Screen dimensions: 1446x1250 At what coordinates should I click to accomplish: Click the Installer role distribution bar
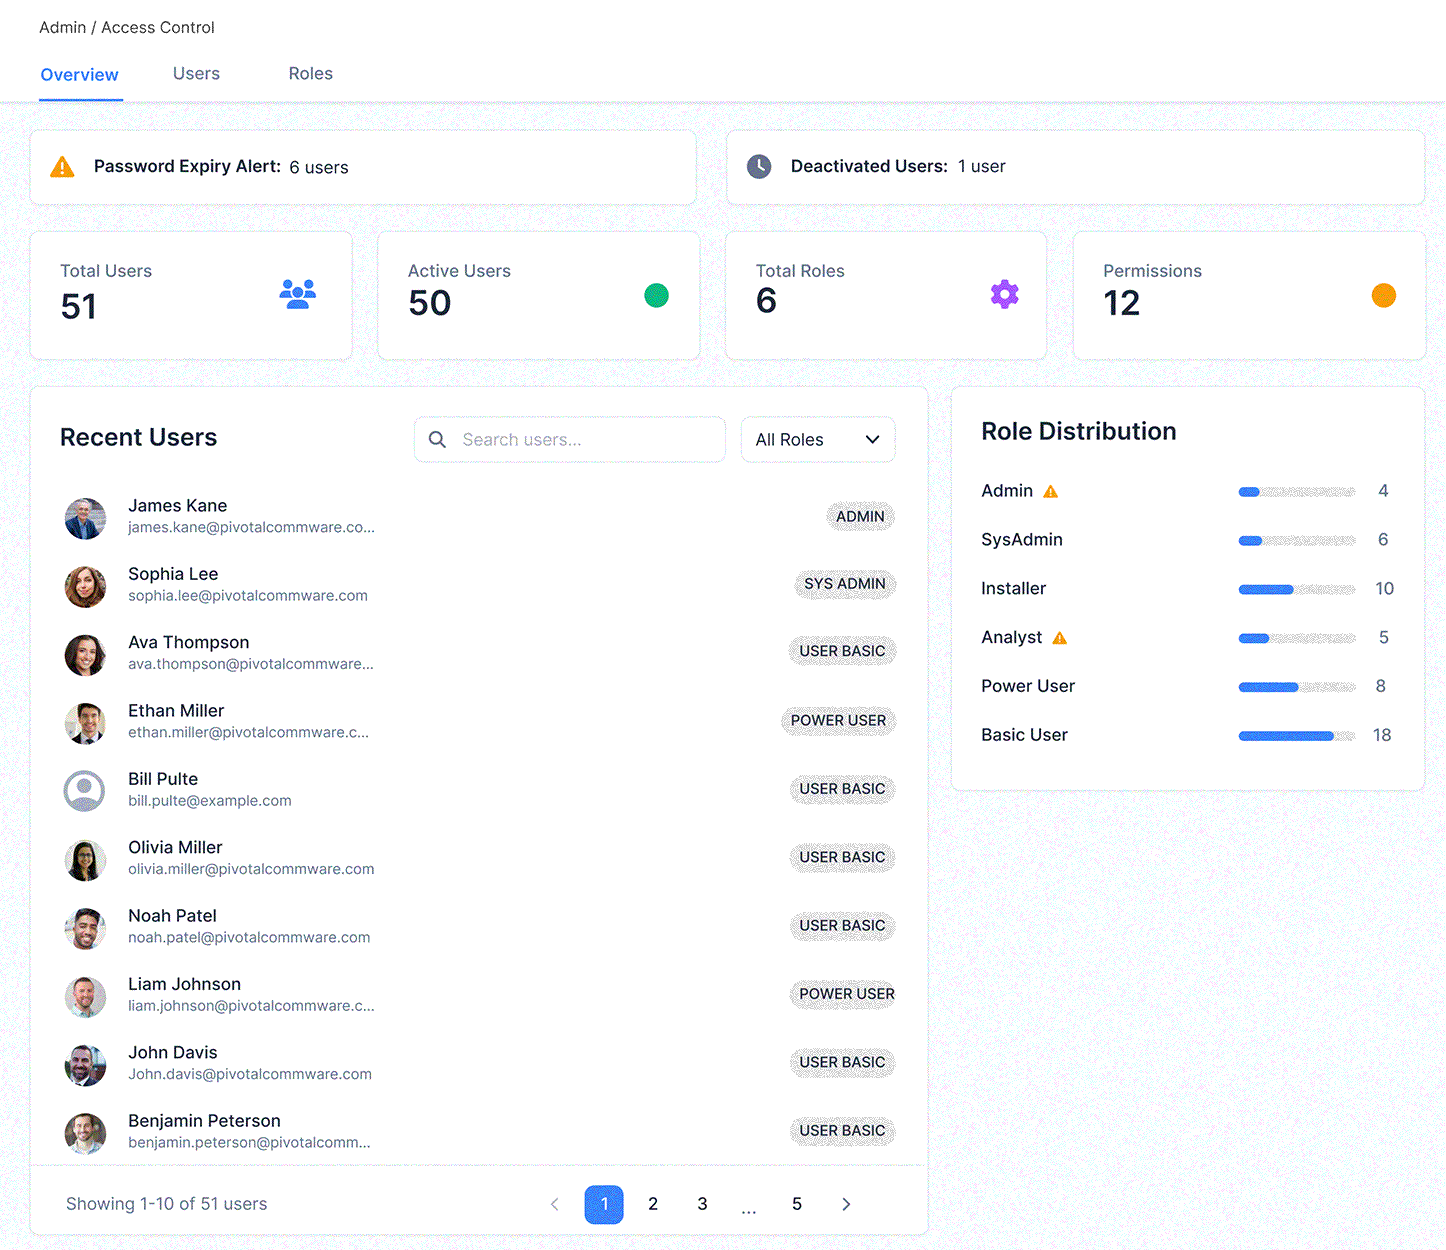tap(1297, 590)
